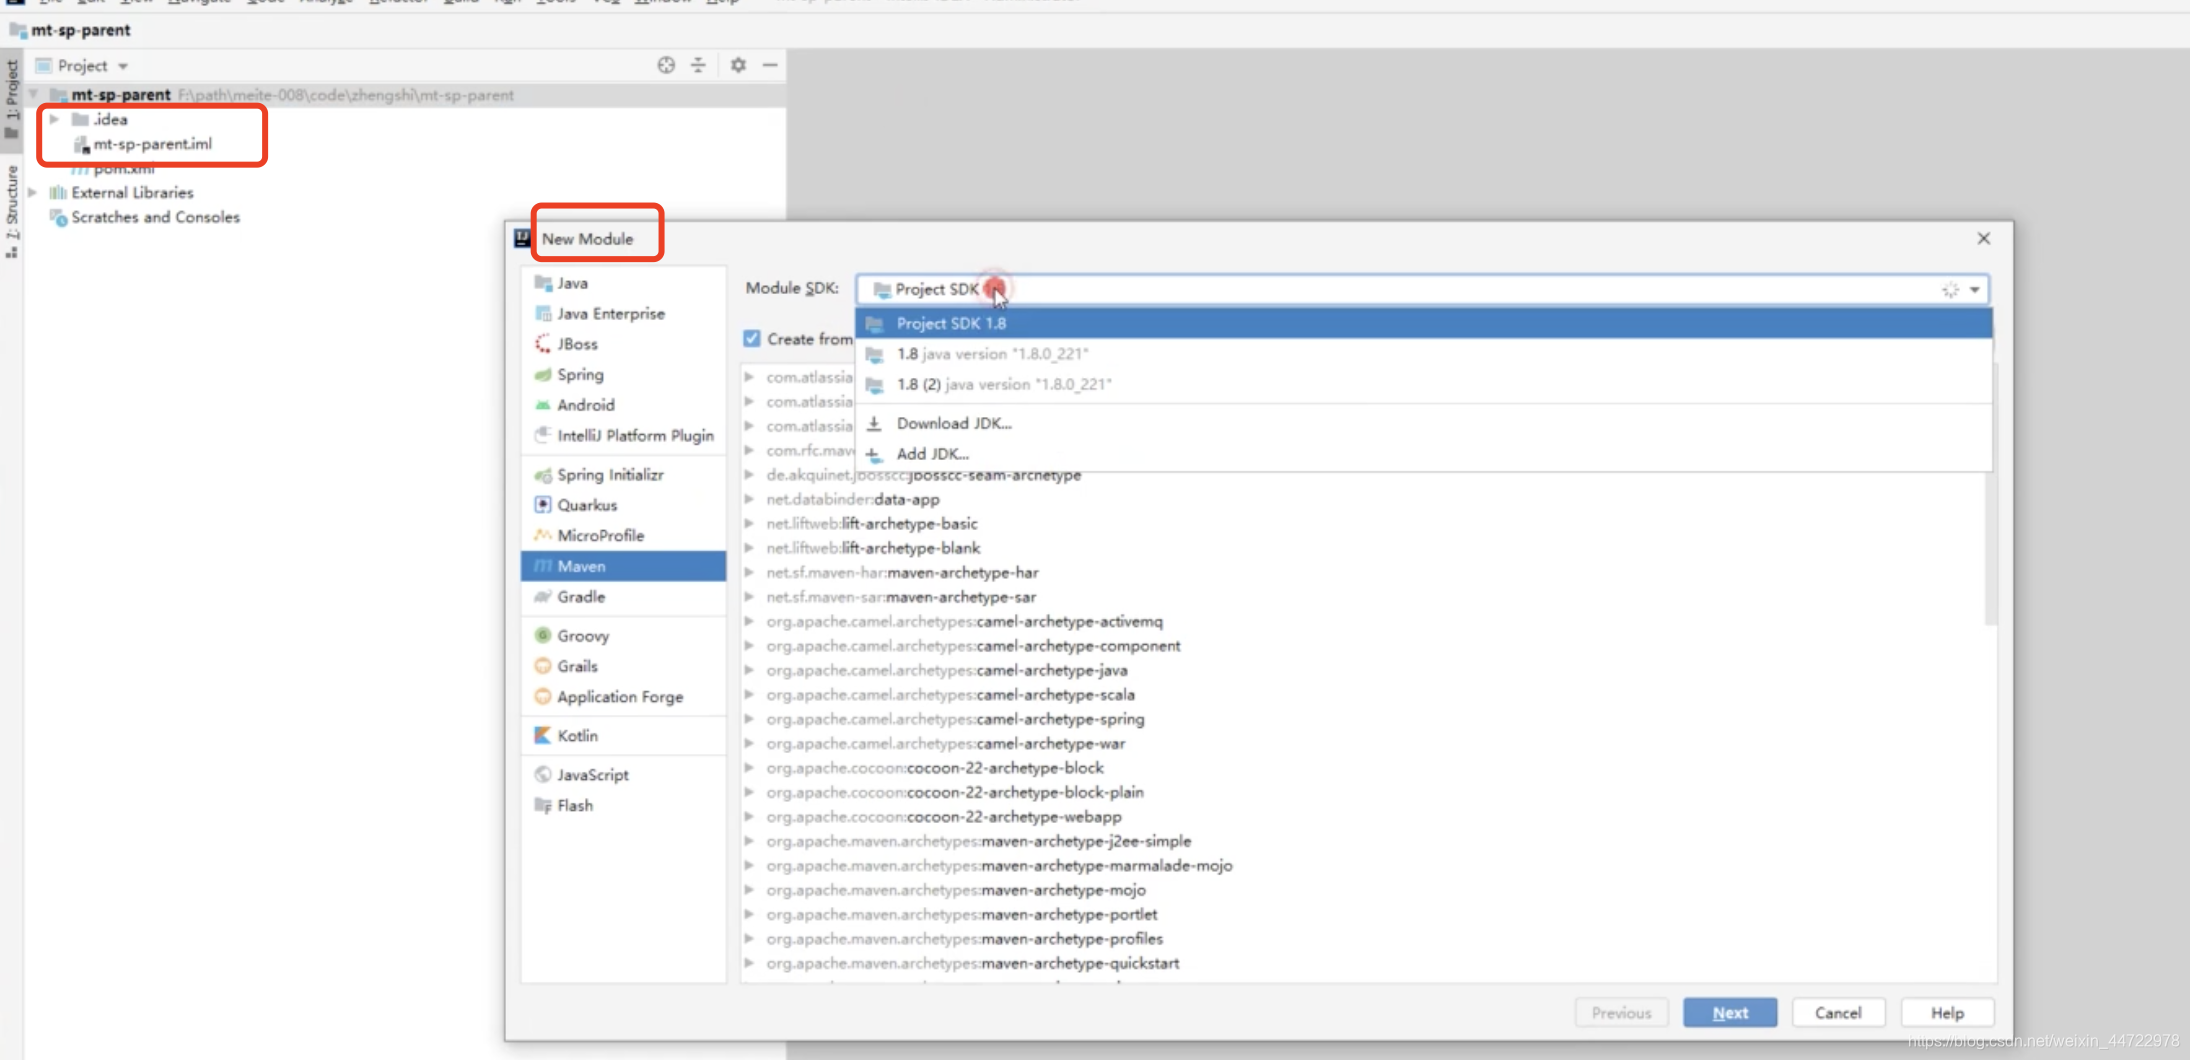Select the IntelliJ Platform Plugin icon

543,435
